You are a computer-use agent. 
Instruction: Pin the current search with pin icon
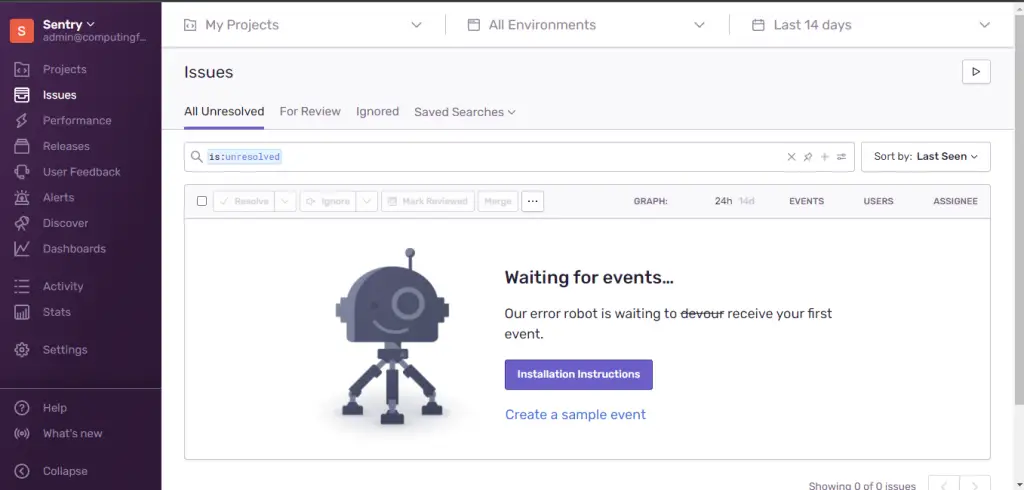808,157
